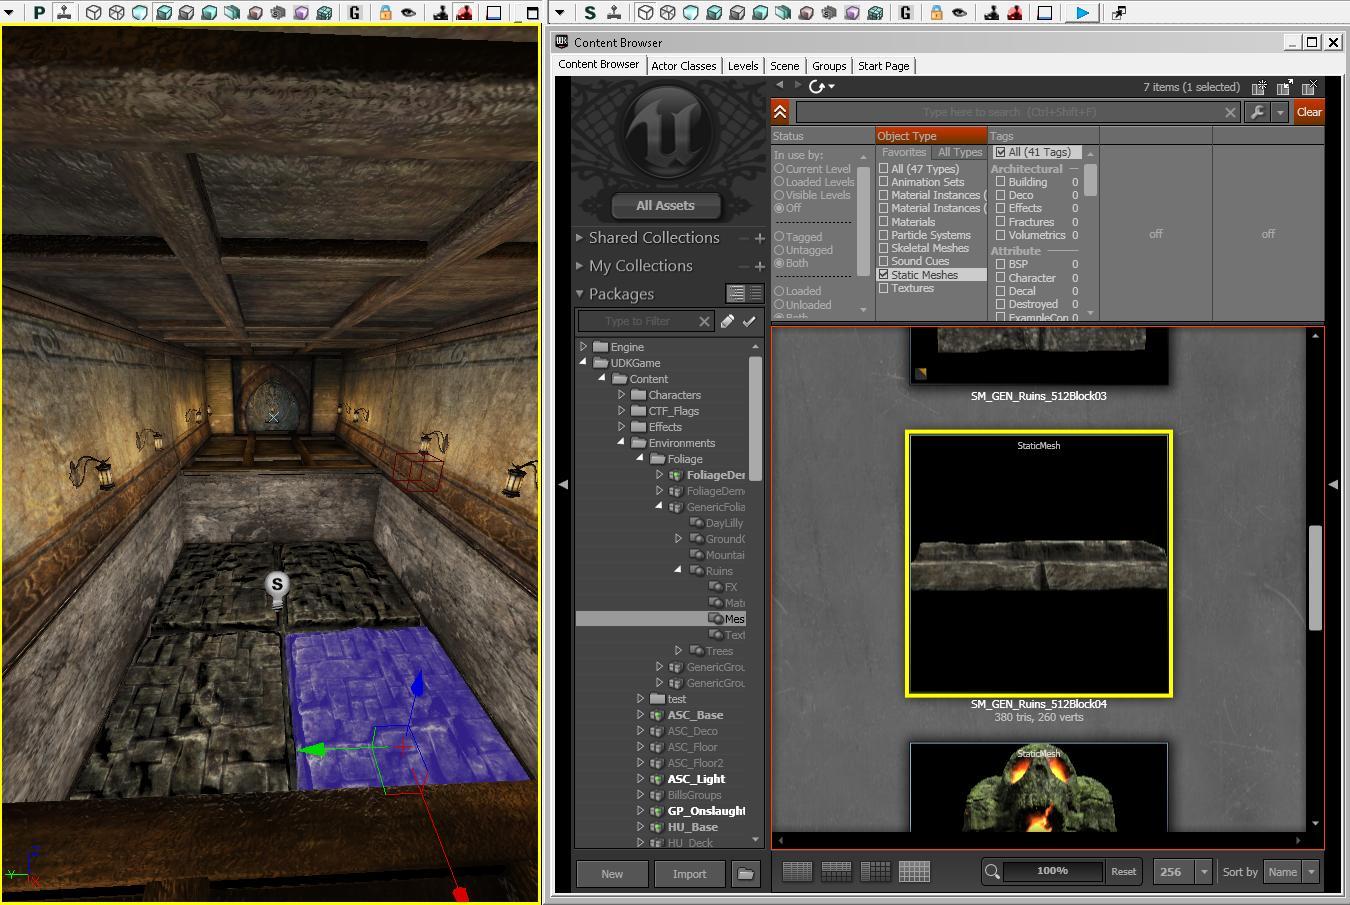This screenshot has height=905, width=1350.
Task: Expand the Characters folder
Action: click(x=621, y=394)
